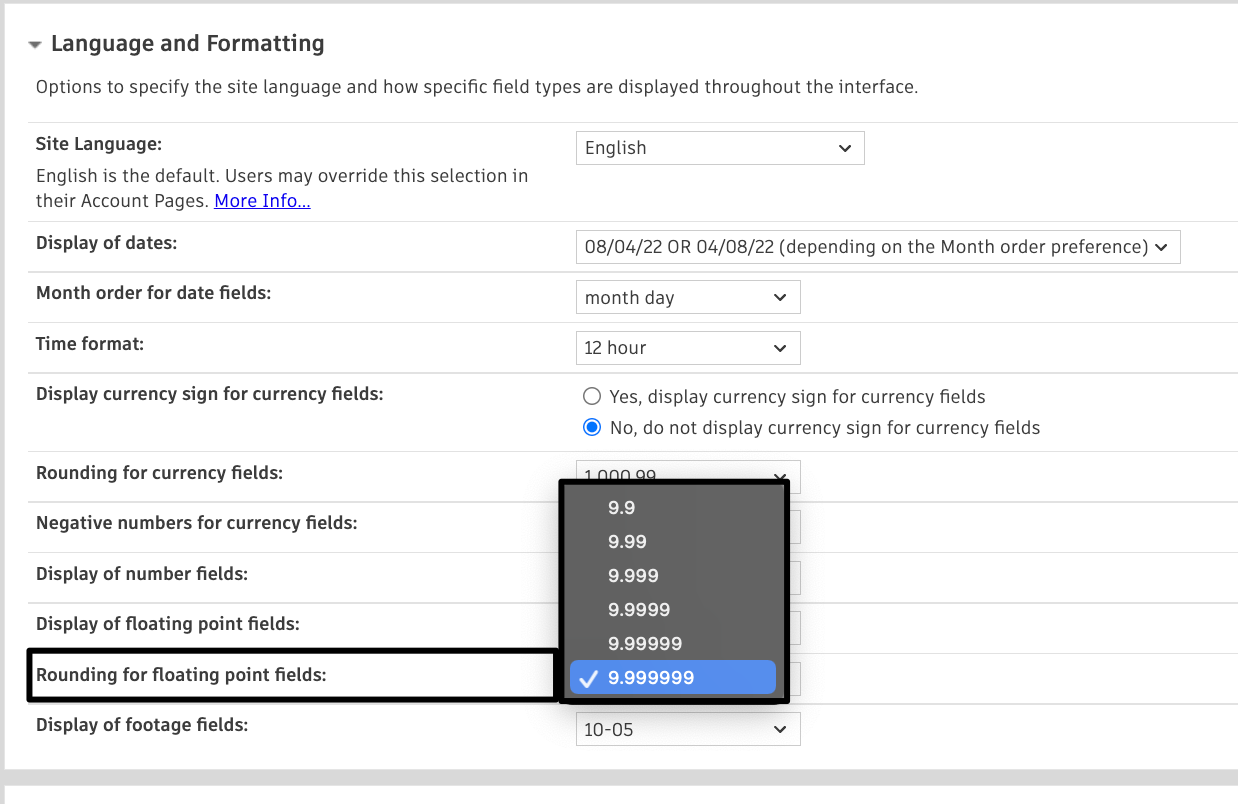
Task: Choose 9.9 rounding option
Action: coord(622,508)
